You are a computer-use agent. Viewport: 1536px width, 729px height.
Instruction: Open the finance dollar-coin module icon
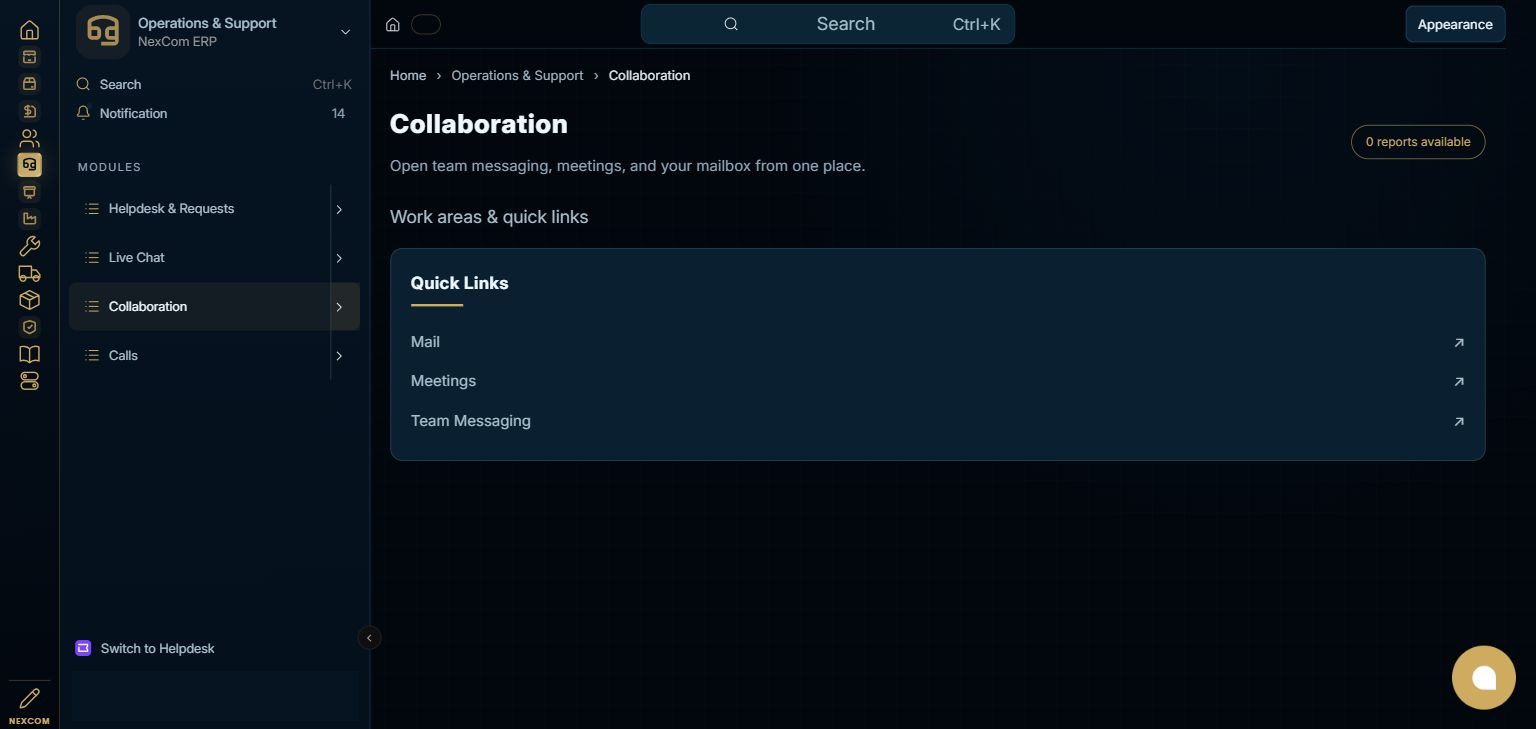pos(29,111)
